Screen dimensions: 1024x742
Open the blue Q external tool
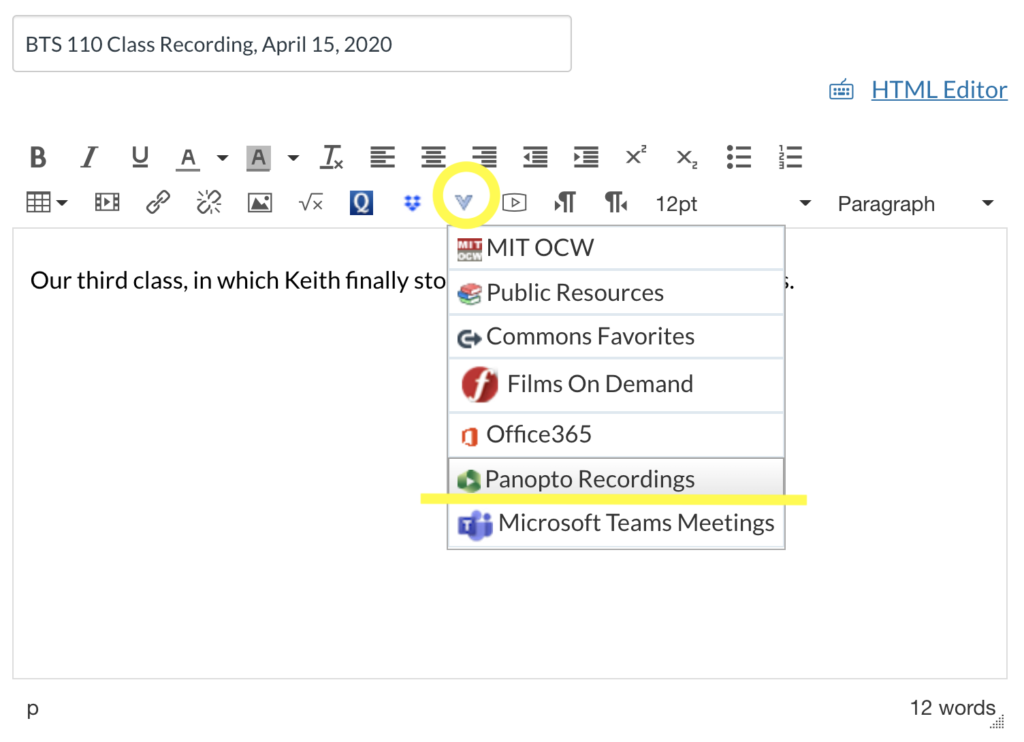click(361, 202)
